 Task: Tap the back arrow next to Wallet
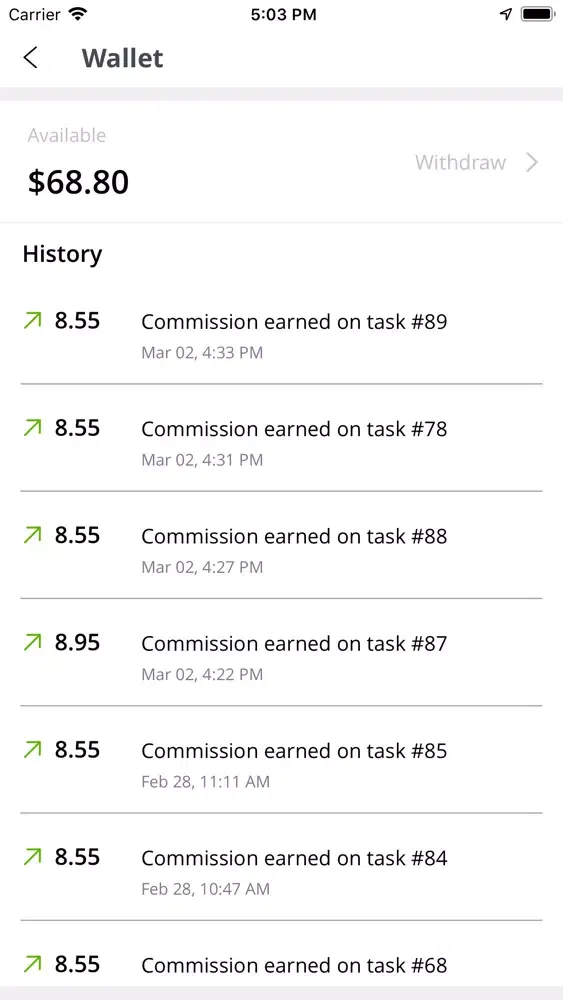[x=30, y=57]
